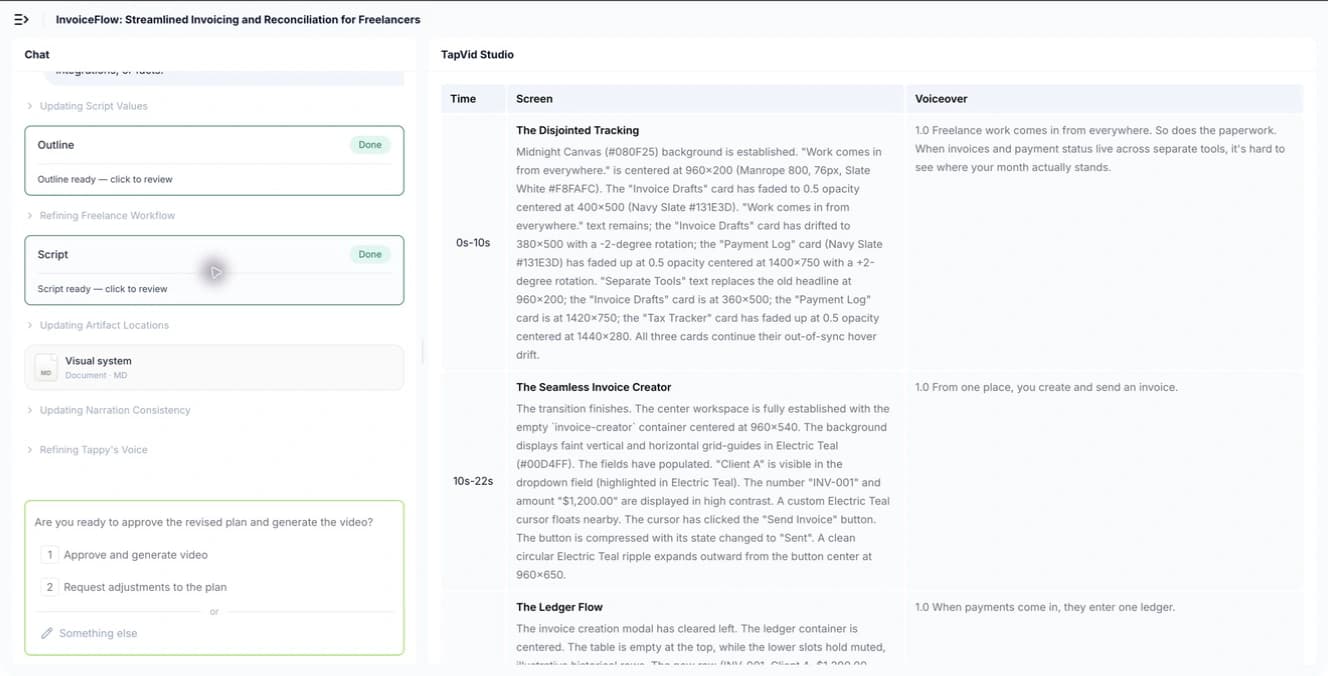1328x676 pixels.
Task: Click the Screen column header
Action: (x=534, y=99)
